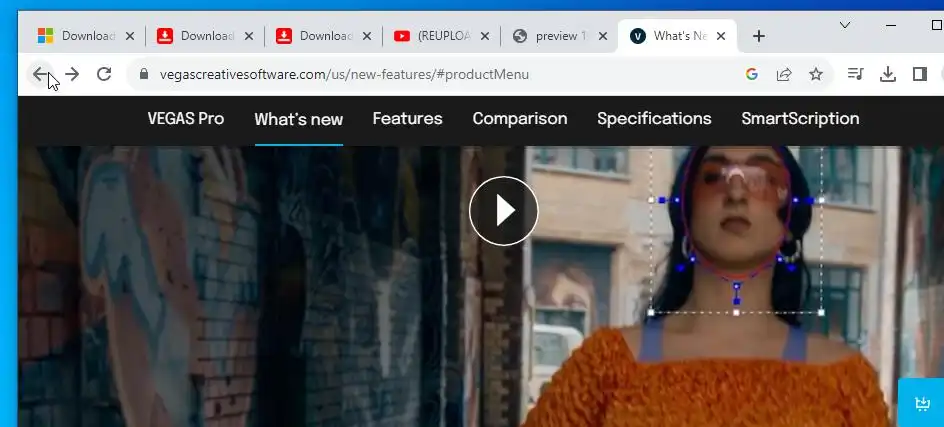Close the second Download tab

pyautogui.click(x=249, y=36)
